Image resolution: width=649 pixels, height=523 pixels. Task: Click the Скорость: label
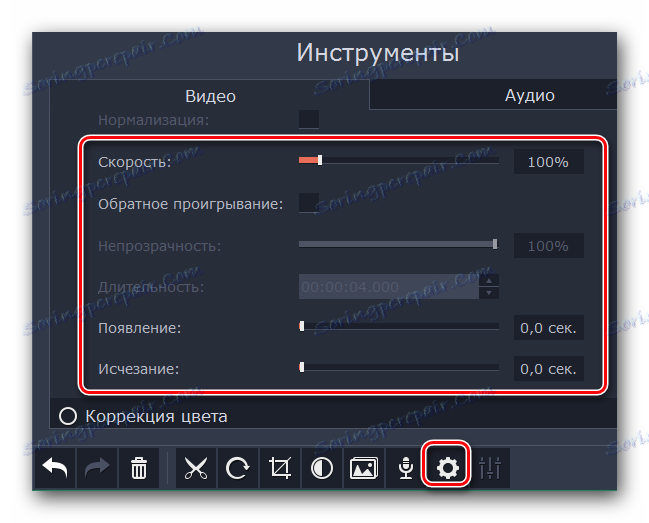135,162
